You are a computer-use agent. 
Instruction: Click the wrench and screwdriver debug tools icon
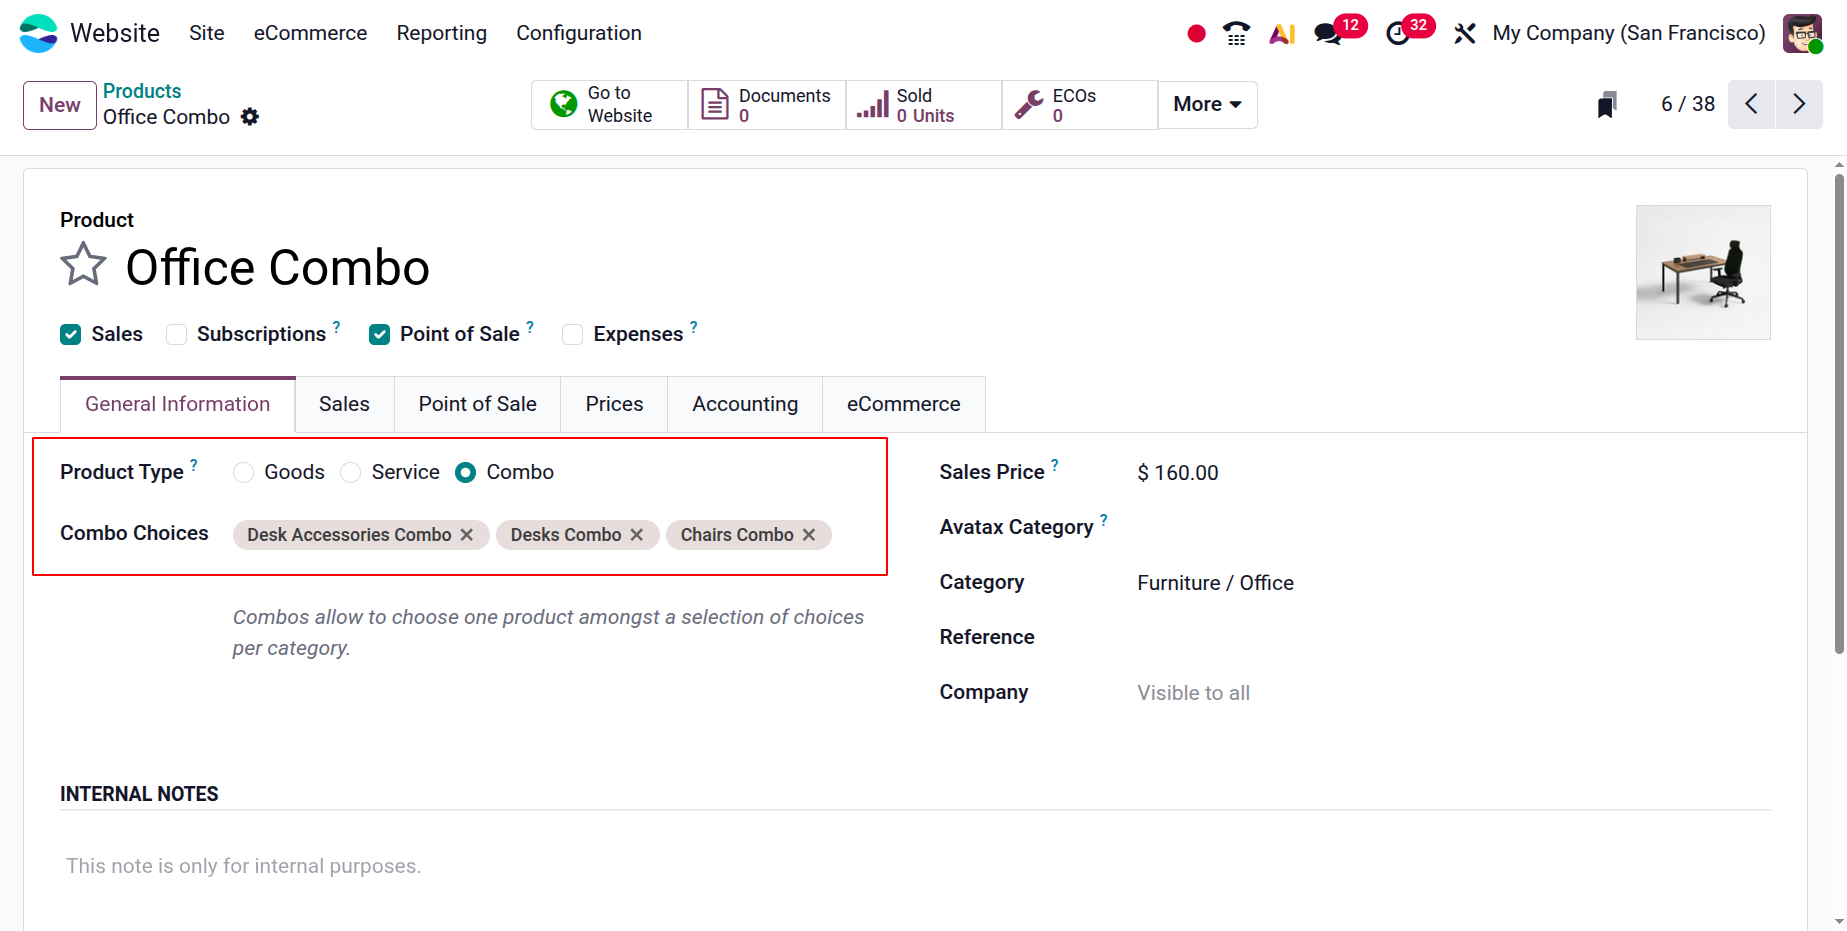[x=1465, y=34]
